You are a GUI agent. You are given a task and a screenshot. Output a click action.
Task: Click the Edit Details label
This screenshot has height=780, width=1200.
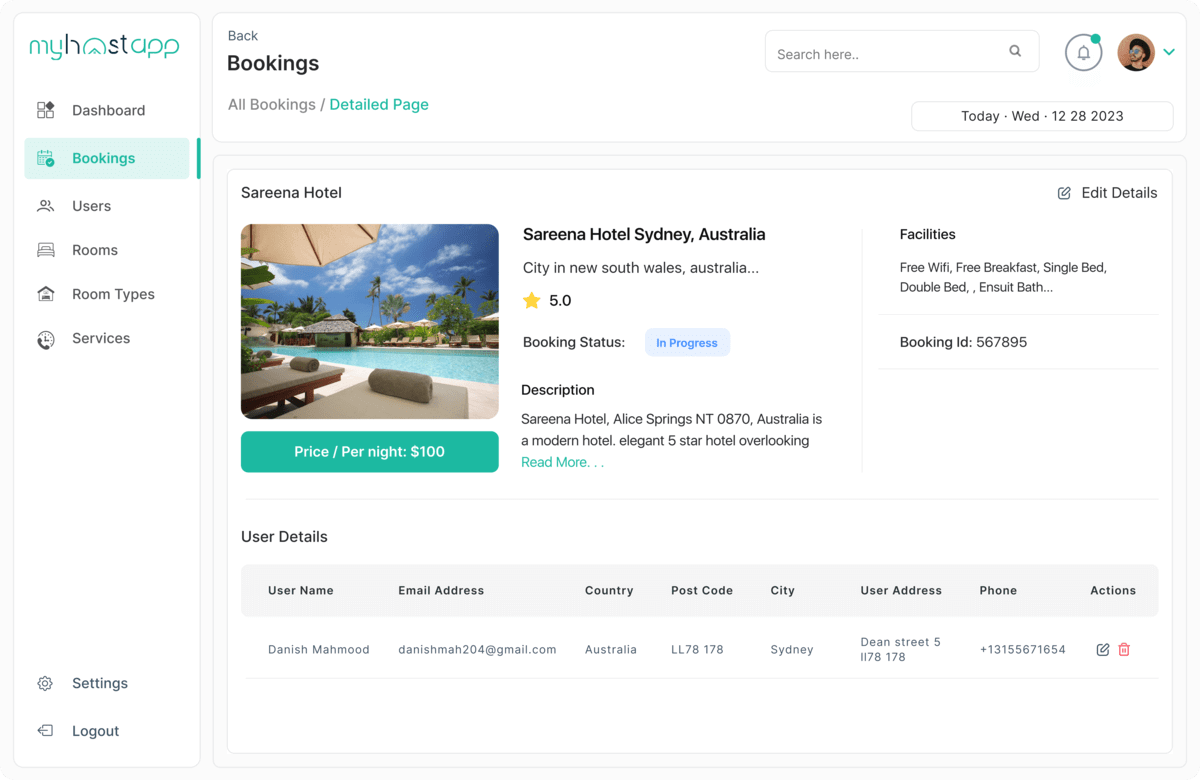click(1119, 193)
